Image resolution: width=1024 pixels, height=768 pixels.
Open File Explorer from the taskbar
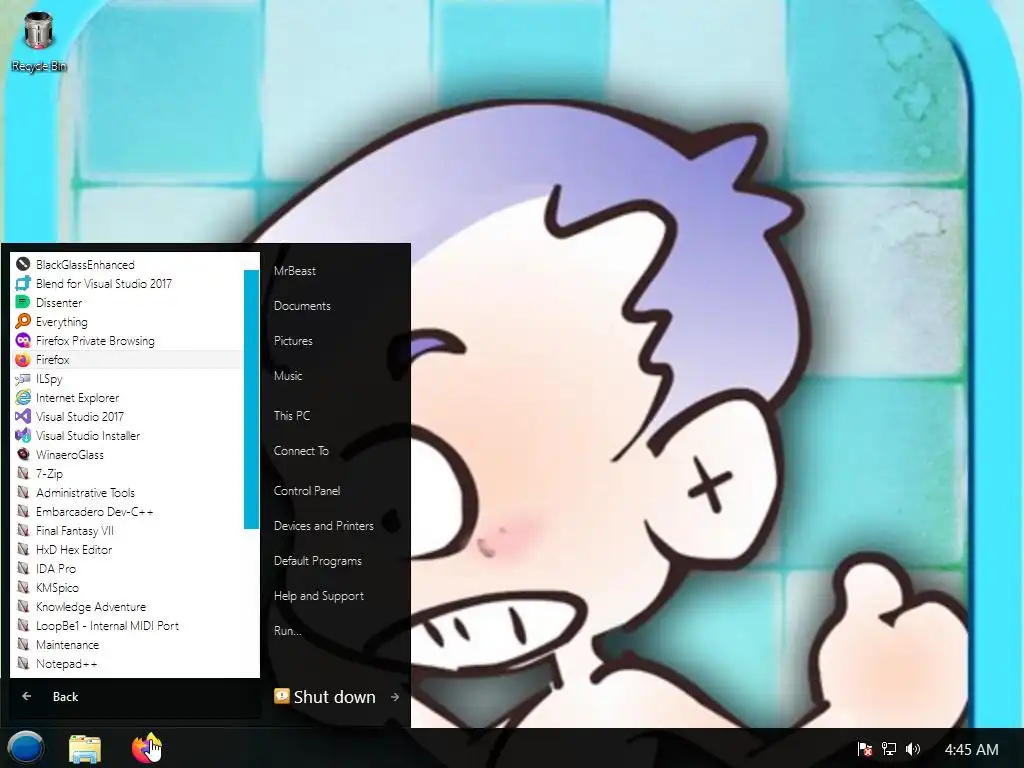pos(85,748)
